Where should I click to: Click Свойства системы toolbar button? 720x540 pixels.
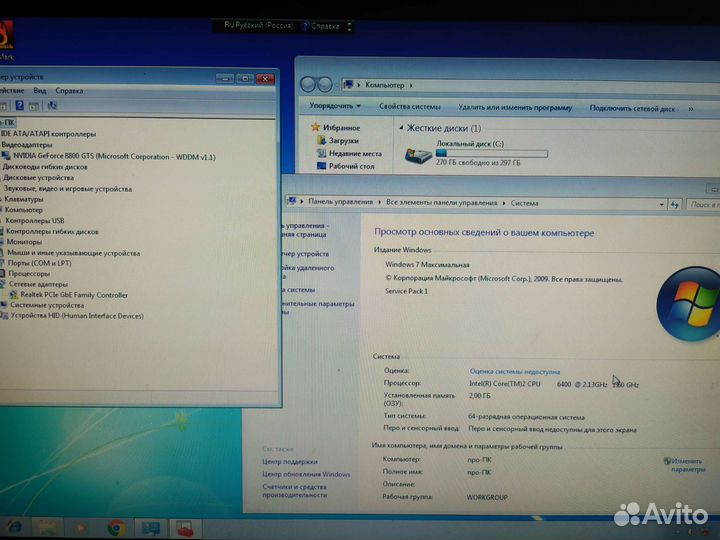[x=409, y=107]
